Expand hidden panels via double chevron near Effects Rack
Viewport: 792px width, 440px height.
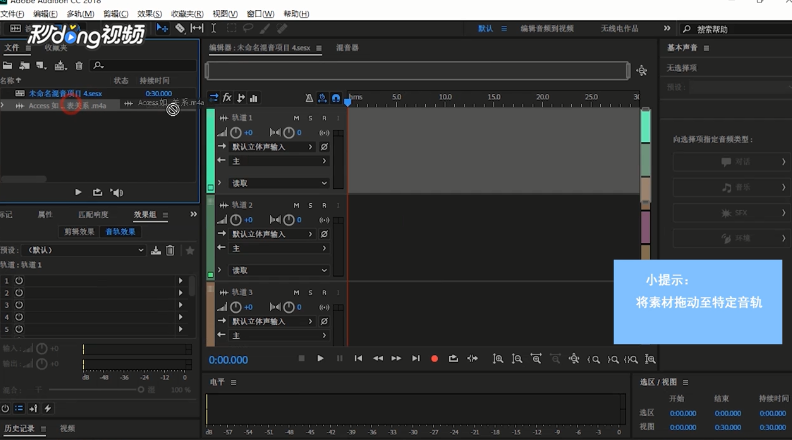coord(193,214)
